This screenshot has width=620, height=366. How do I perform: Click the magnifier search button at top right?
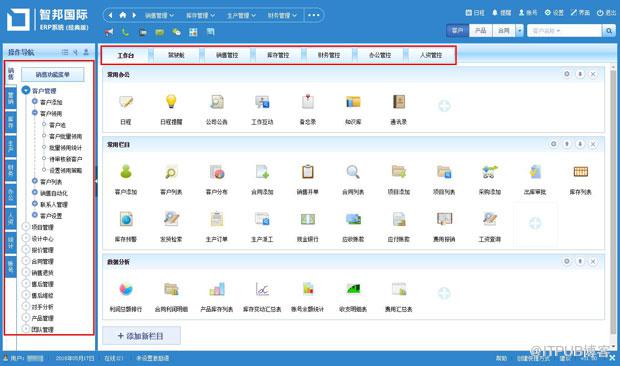pyautogui.click(x=609, y=31)
